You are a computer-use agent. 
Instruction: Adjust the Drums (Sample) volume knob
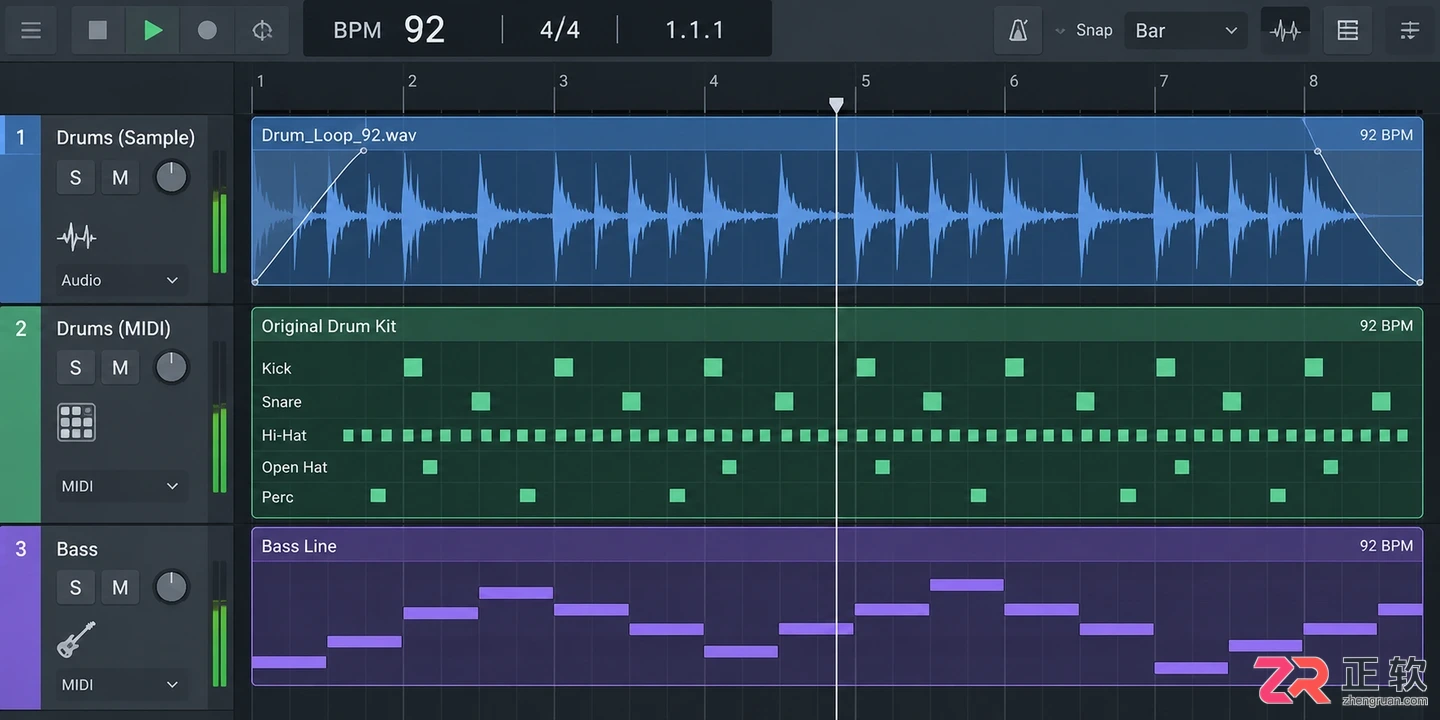click(x=171, y=177)
